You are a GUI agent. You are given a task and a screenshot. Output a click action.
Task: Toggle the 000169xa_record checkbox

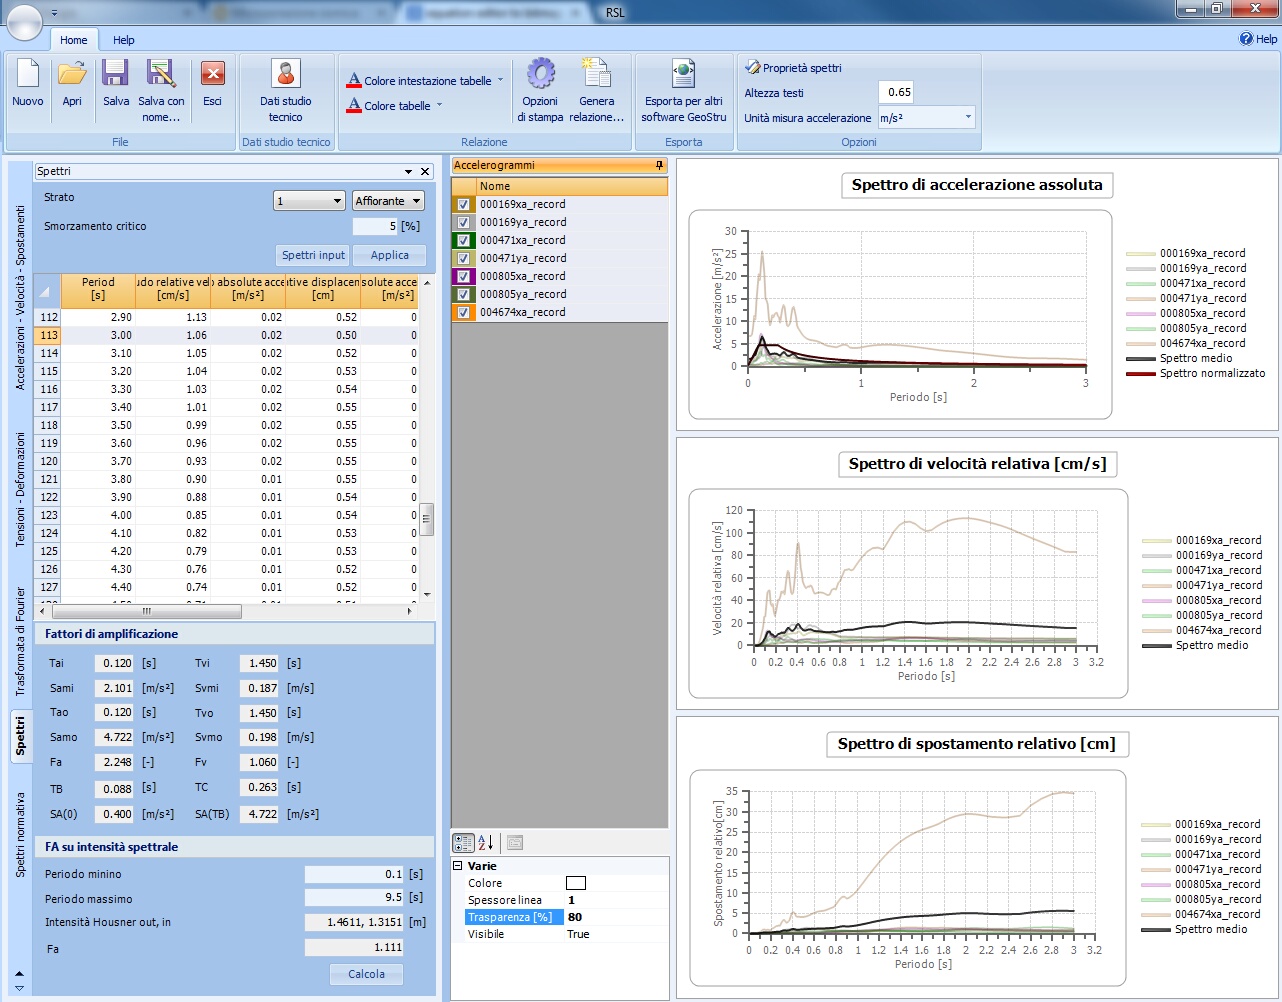(463, 204)
